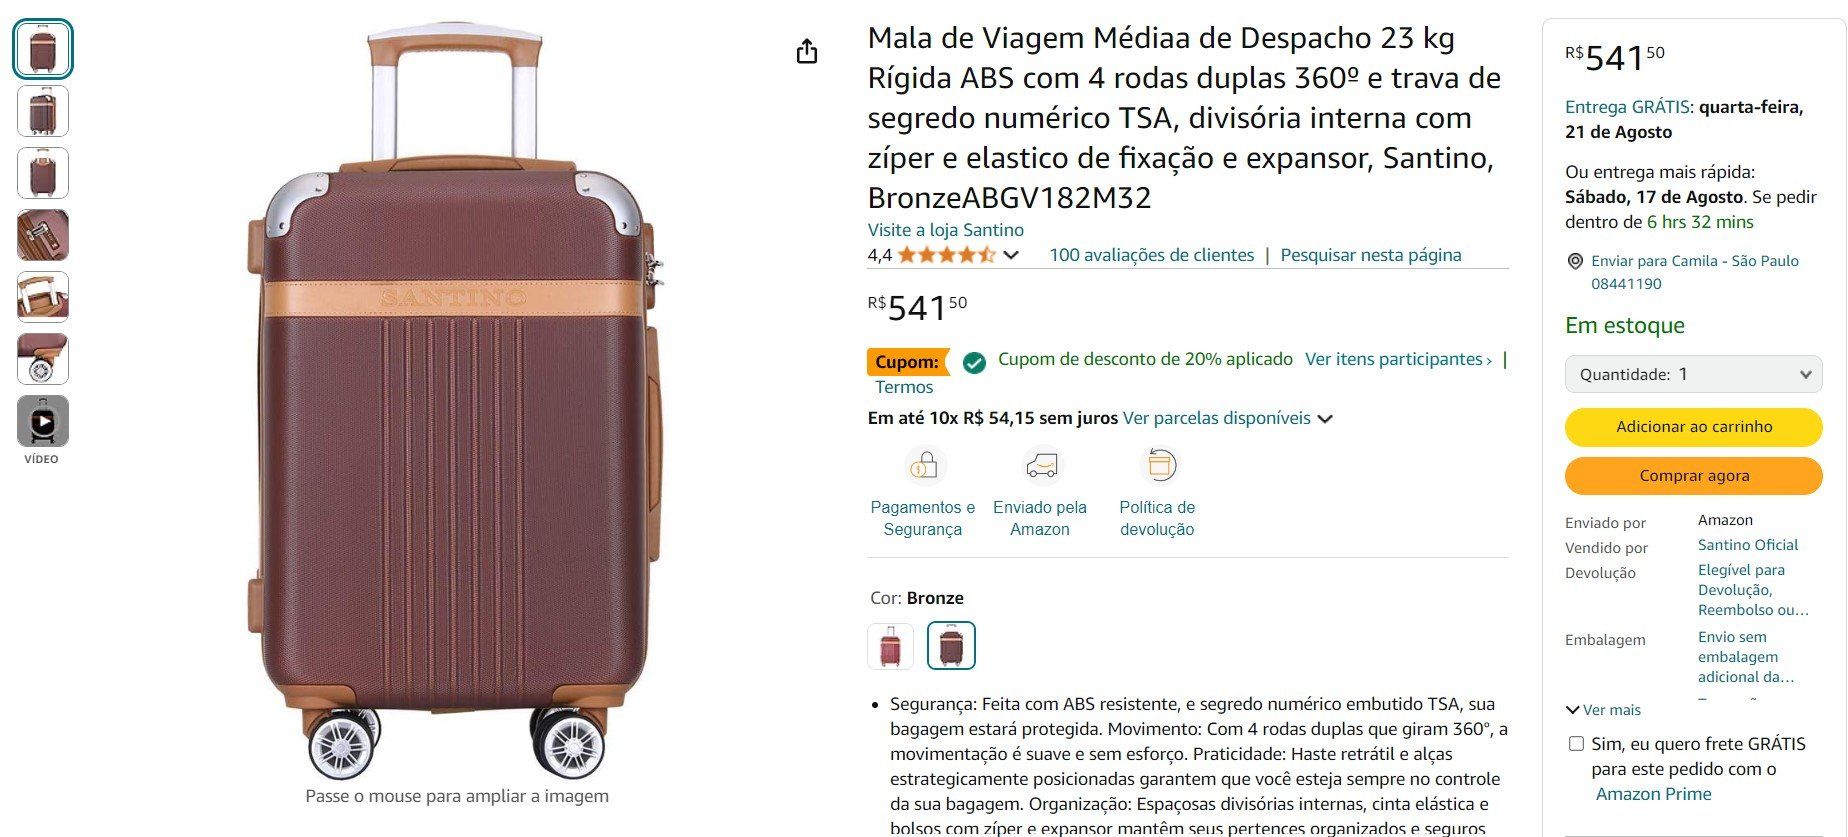Select the red suitcase color swatch
Image resolution: width=1848 pixels, height=837 pixels.
click(890, 646)
